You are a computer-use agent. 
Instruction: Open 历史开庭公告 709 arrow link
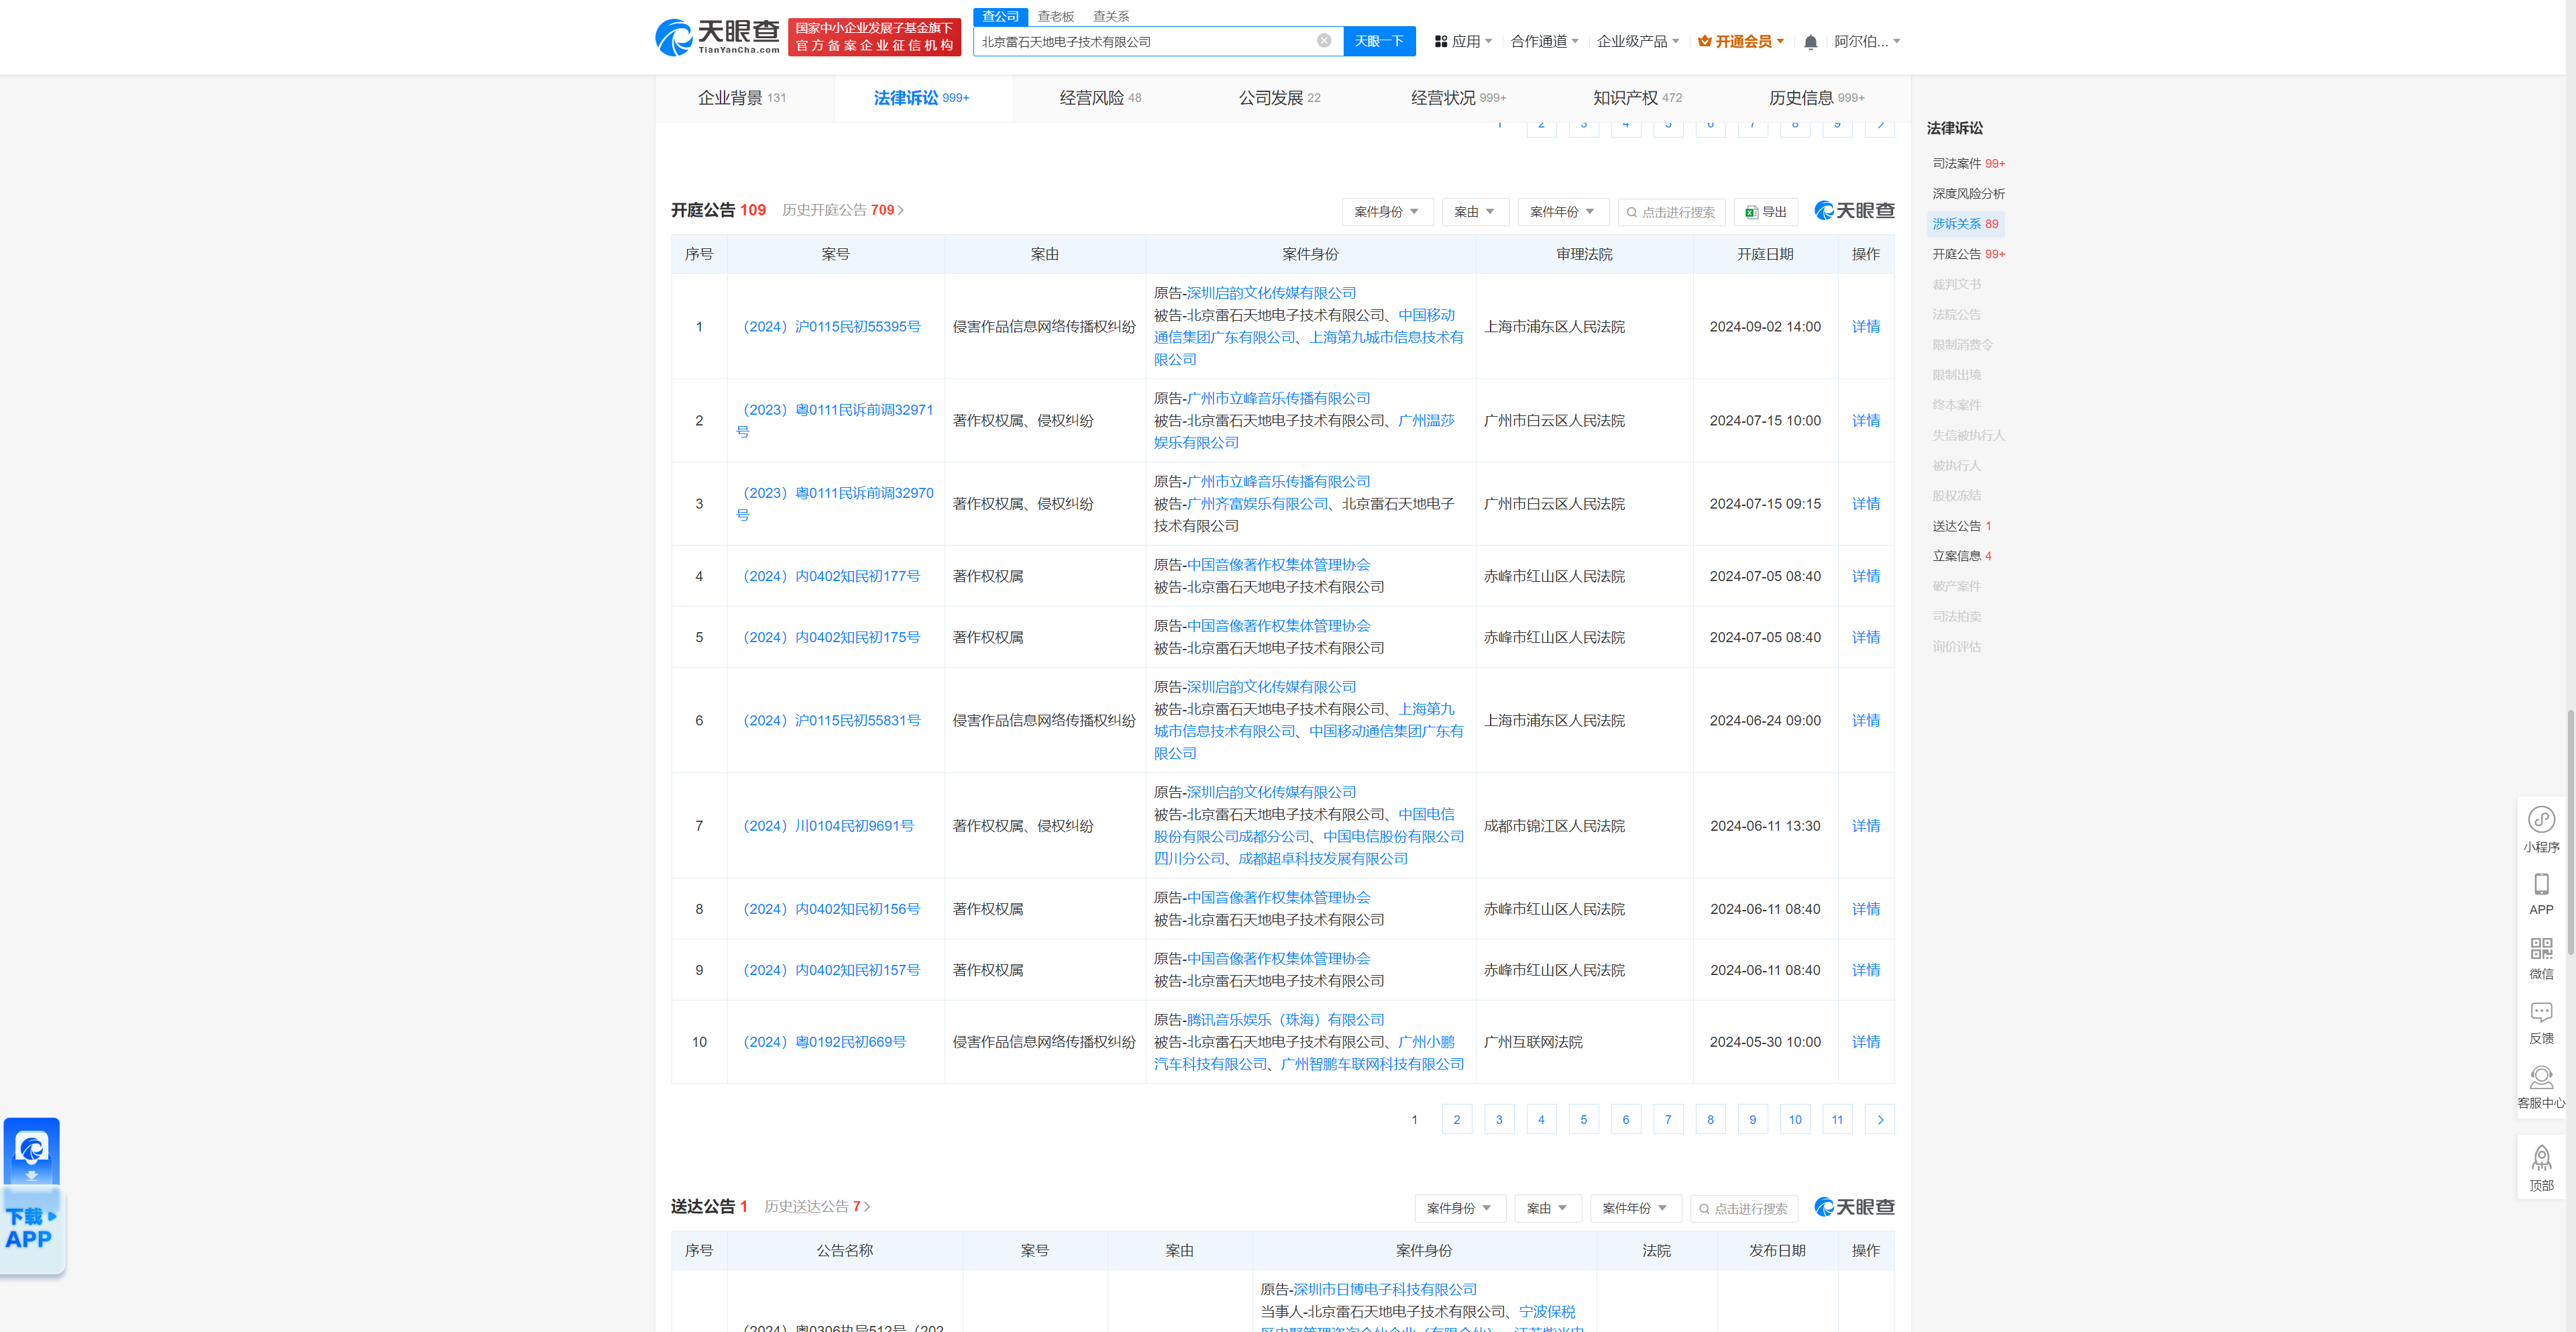click(843, 210)
